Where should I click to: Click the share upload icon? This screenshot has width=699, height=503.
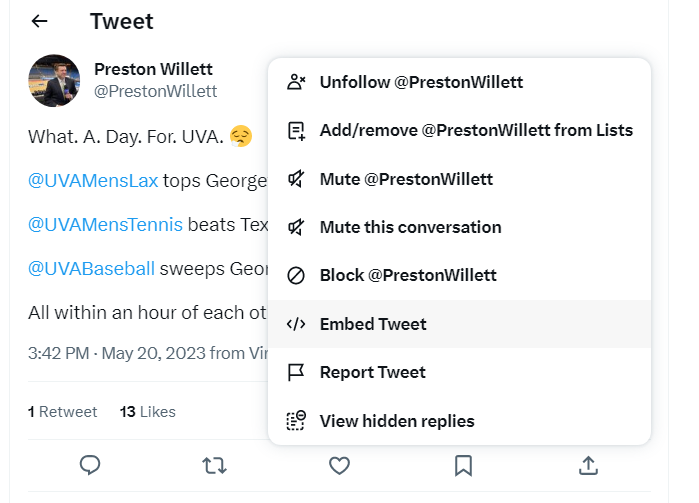pyautogui.click(x=588, y=465)
